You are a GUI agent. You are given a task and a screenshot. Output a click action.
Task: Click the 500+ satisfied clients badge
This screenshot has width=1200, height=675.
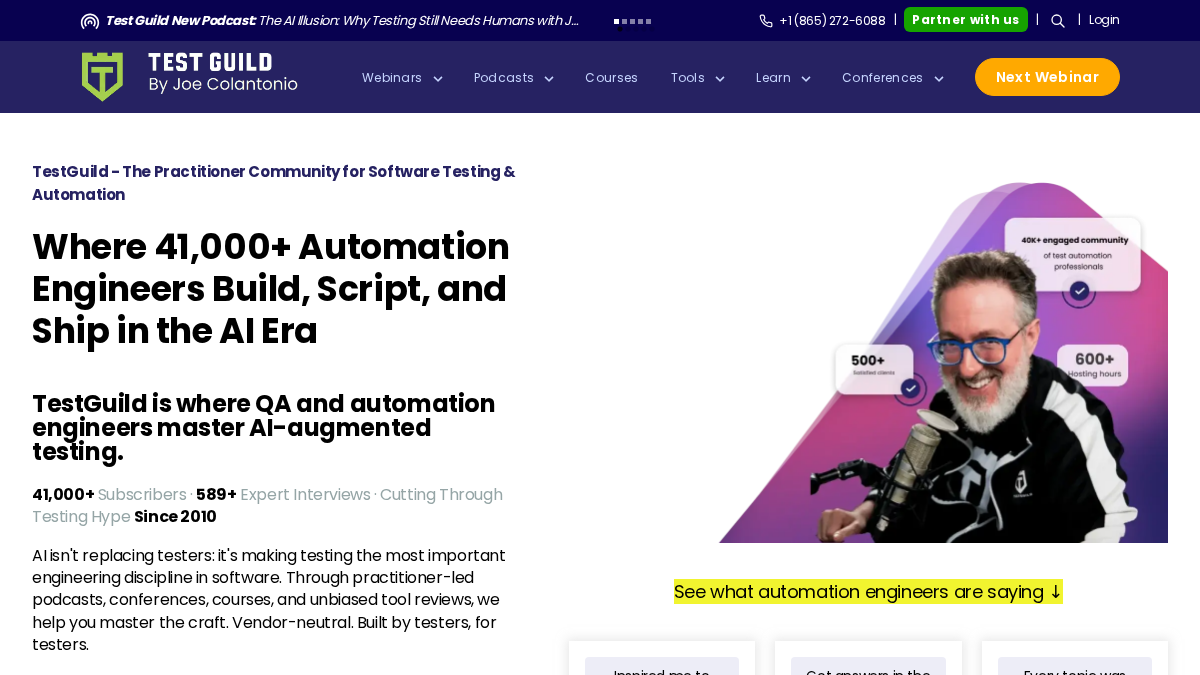[873, 367]
